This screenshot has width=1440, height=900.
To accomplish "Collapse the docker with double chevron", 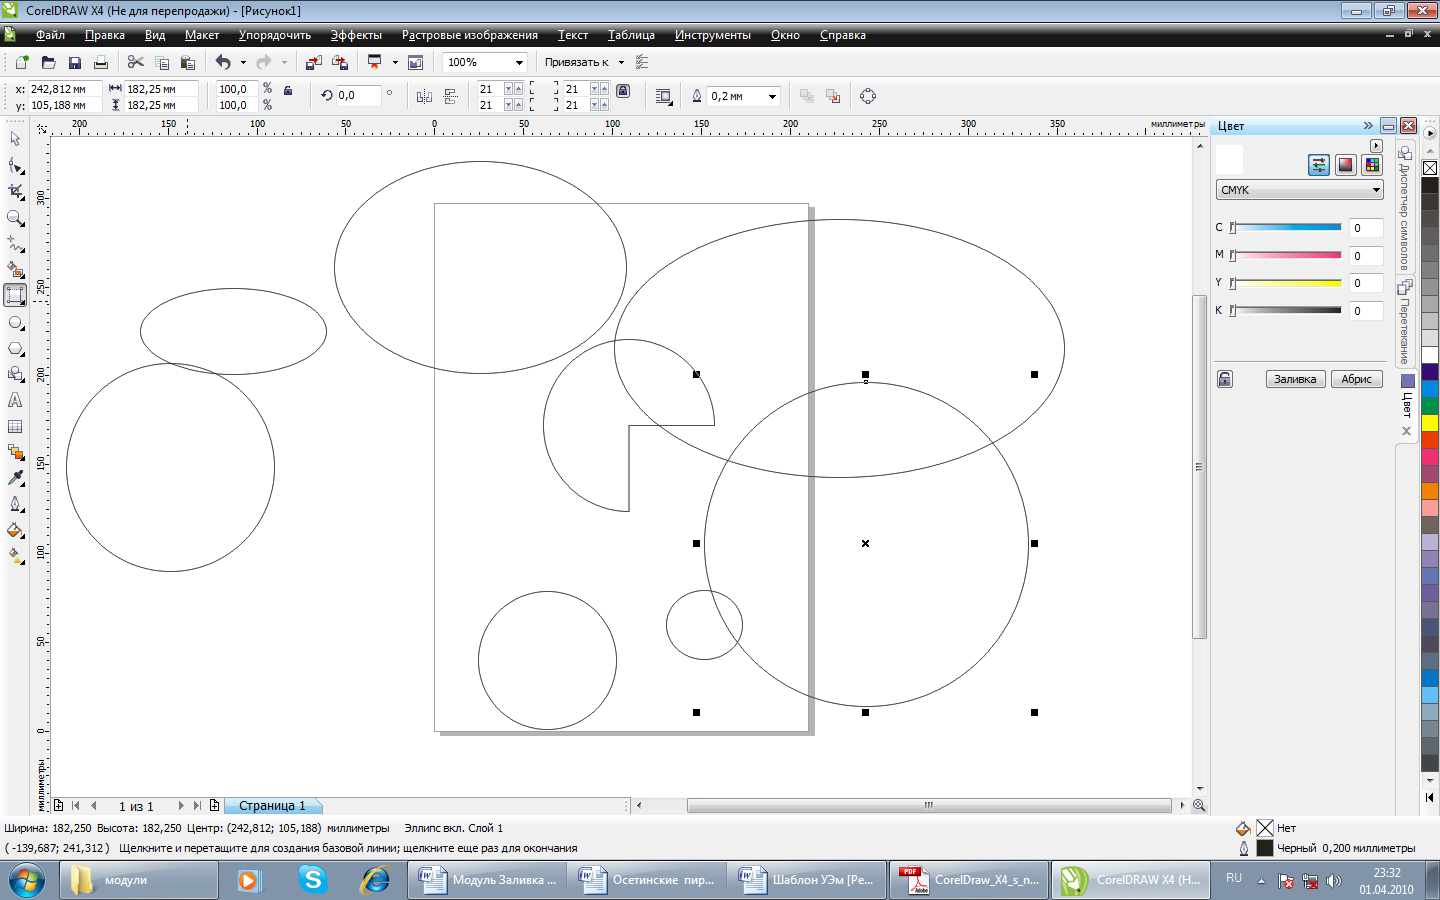I will coord(1368,126).
